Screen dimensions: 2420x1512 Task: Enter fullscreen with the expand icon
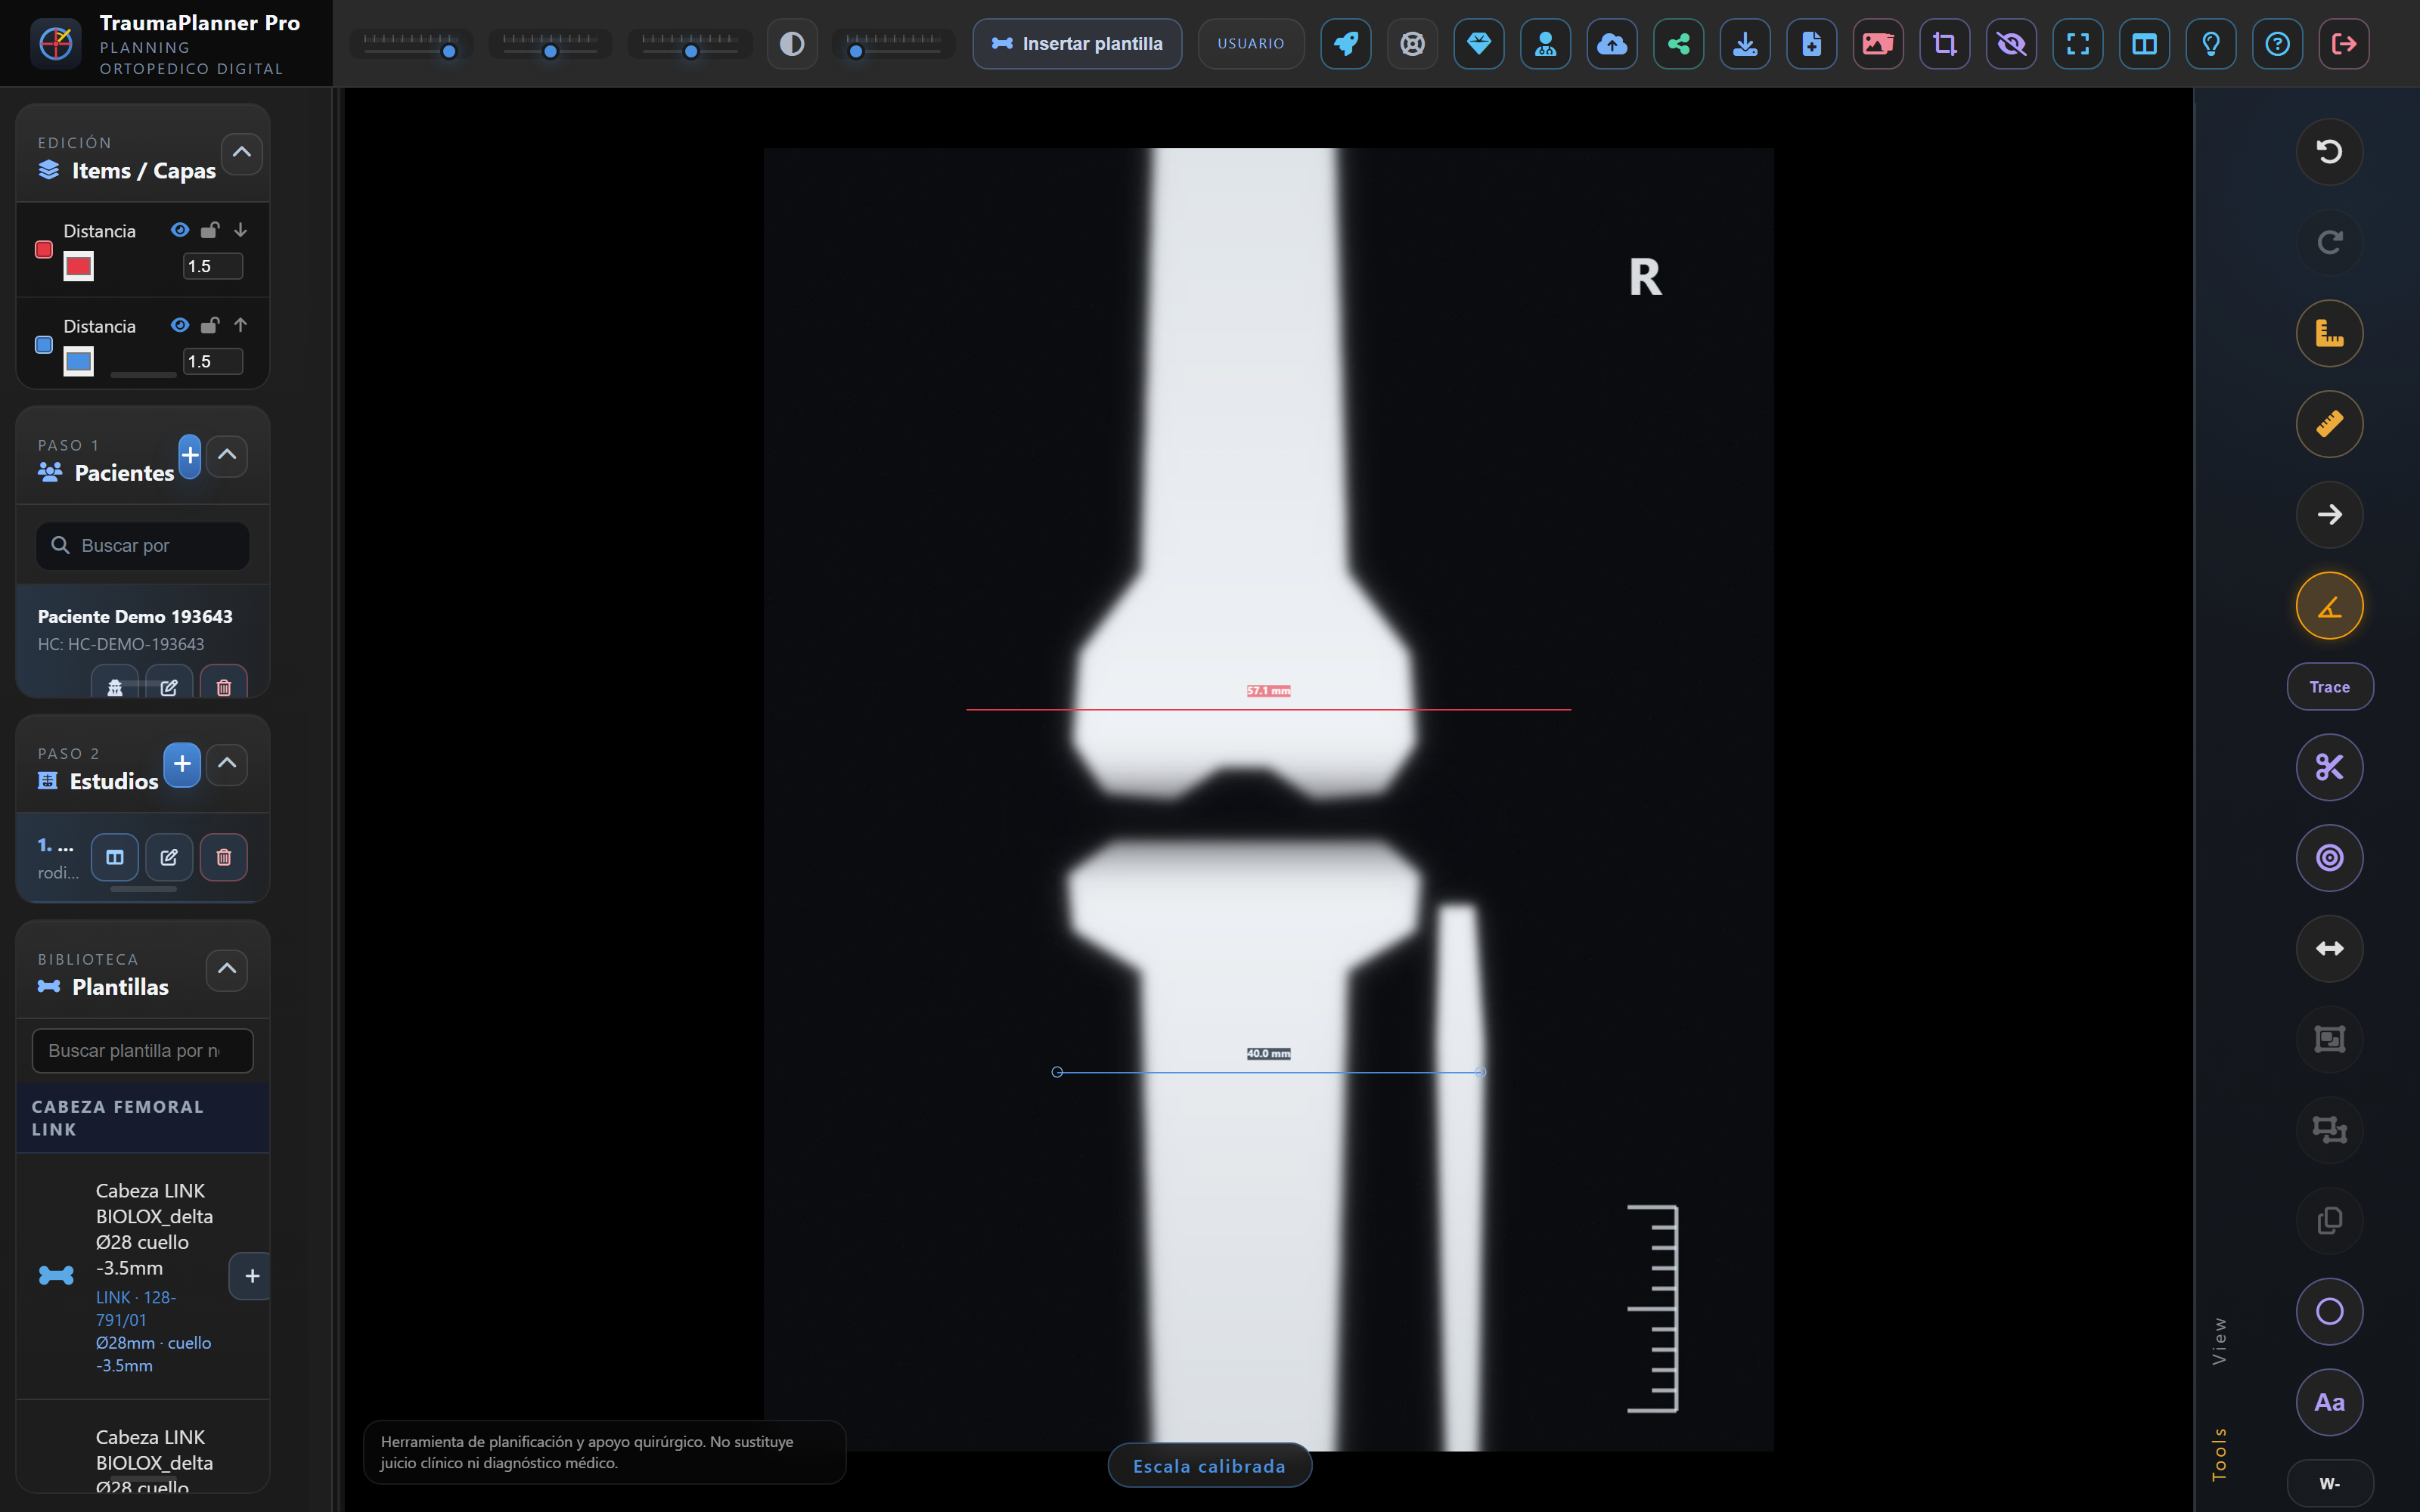(2077, 44)
